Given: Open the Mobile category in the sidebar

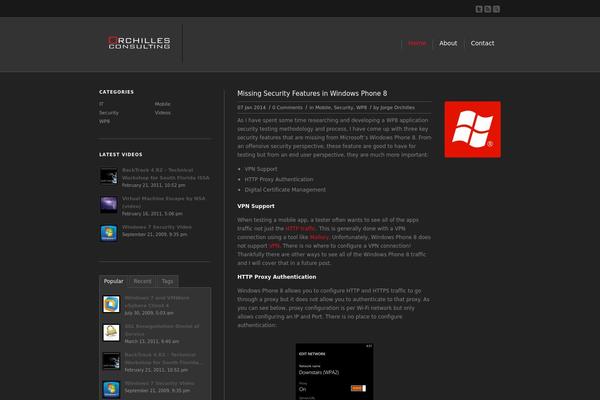Looking at the screenshot, I should tap(163, 104).
